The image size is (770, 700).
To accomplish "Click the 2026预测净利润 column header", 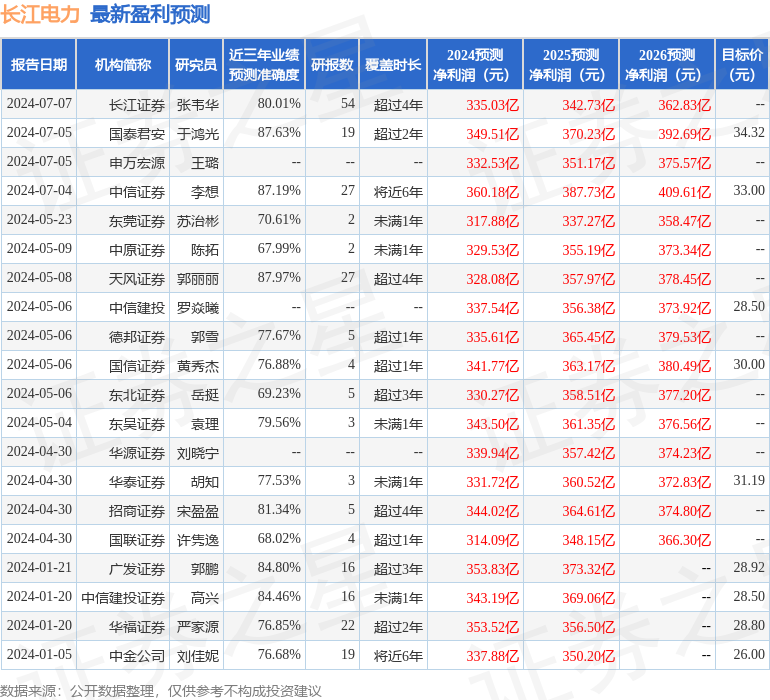I will pyautogui.click(x=667, y=64).
